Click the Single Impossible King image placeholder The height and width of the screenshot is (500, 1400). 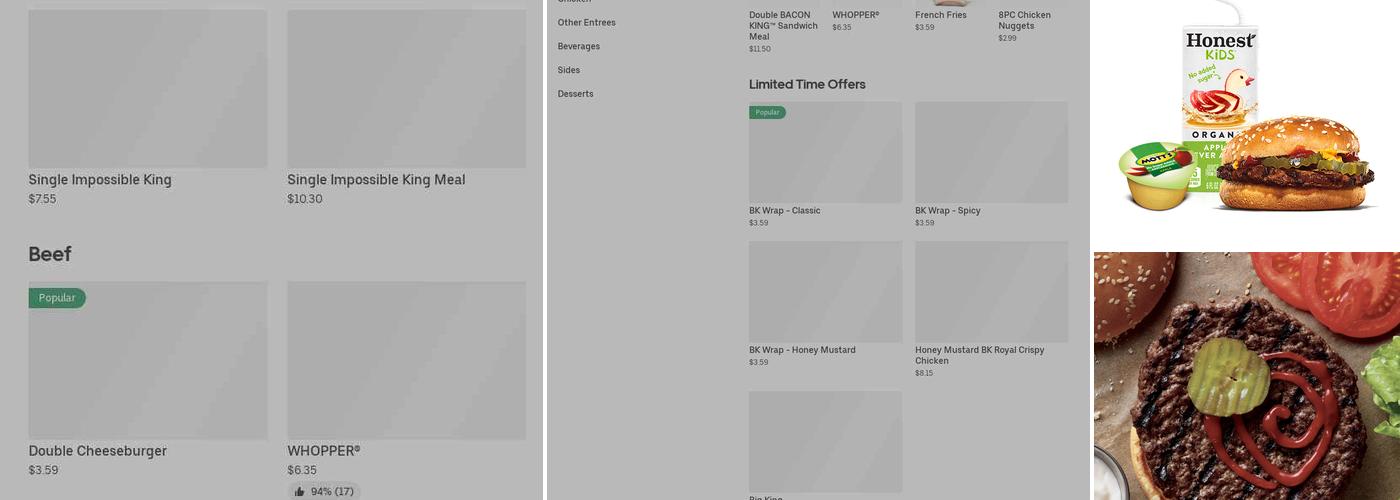tap(148, 89)
